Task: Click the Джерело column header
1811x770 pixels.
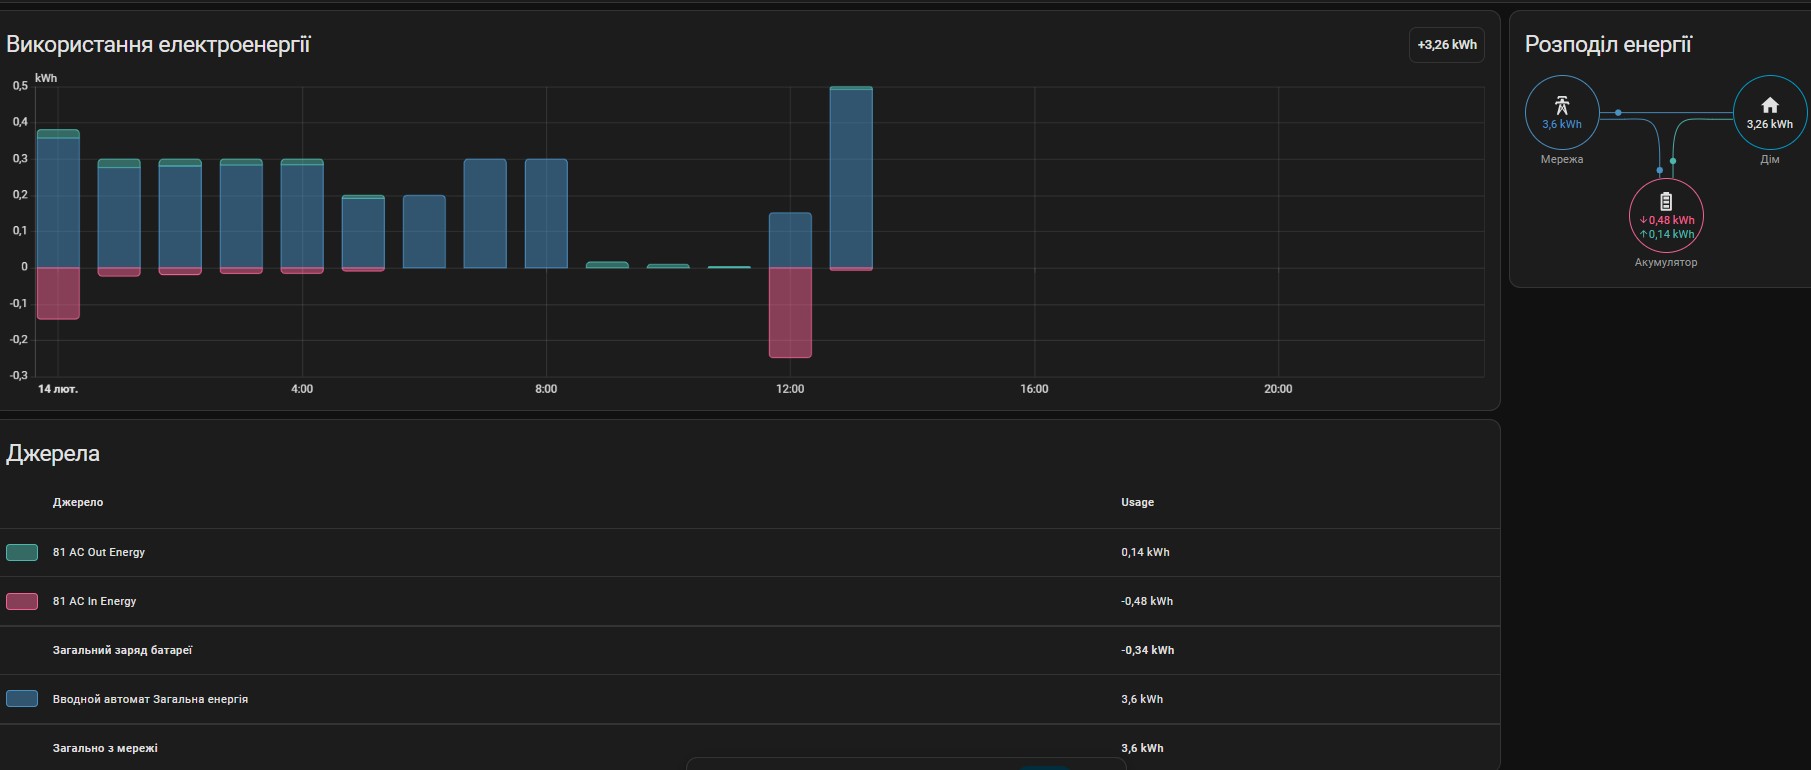Action: (78, 502)
